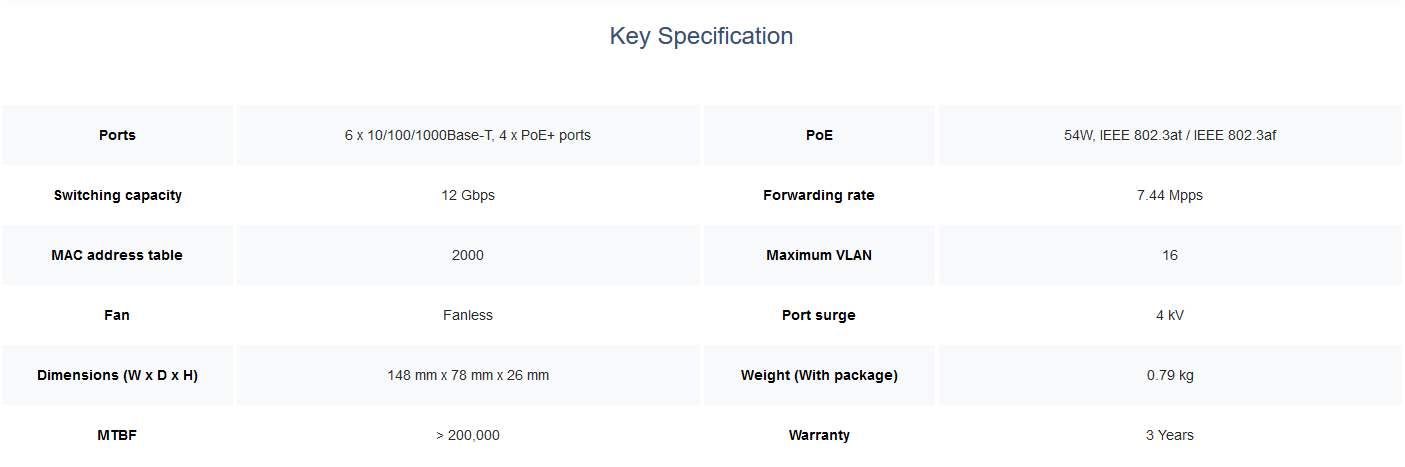
Task: Select the Ports label cell
Action: click(117, 135)
